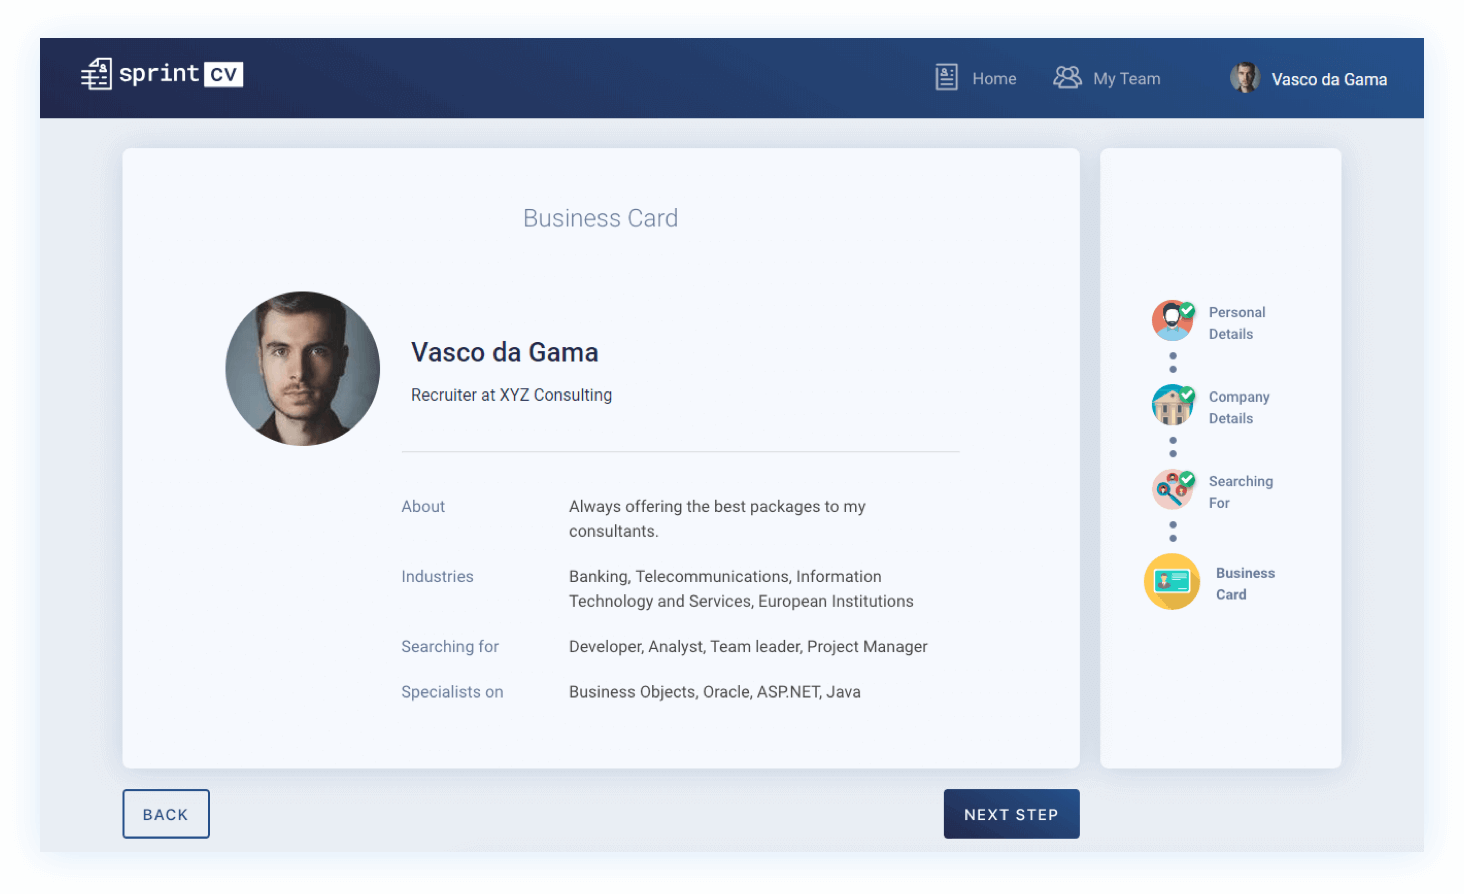
Task: Select the Business Card step icon
Action: click(x=1171, y=581)
